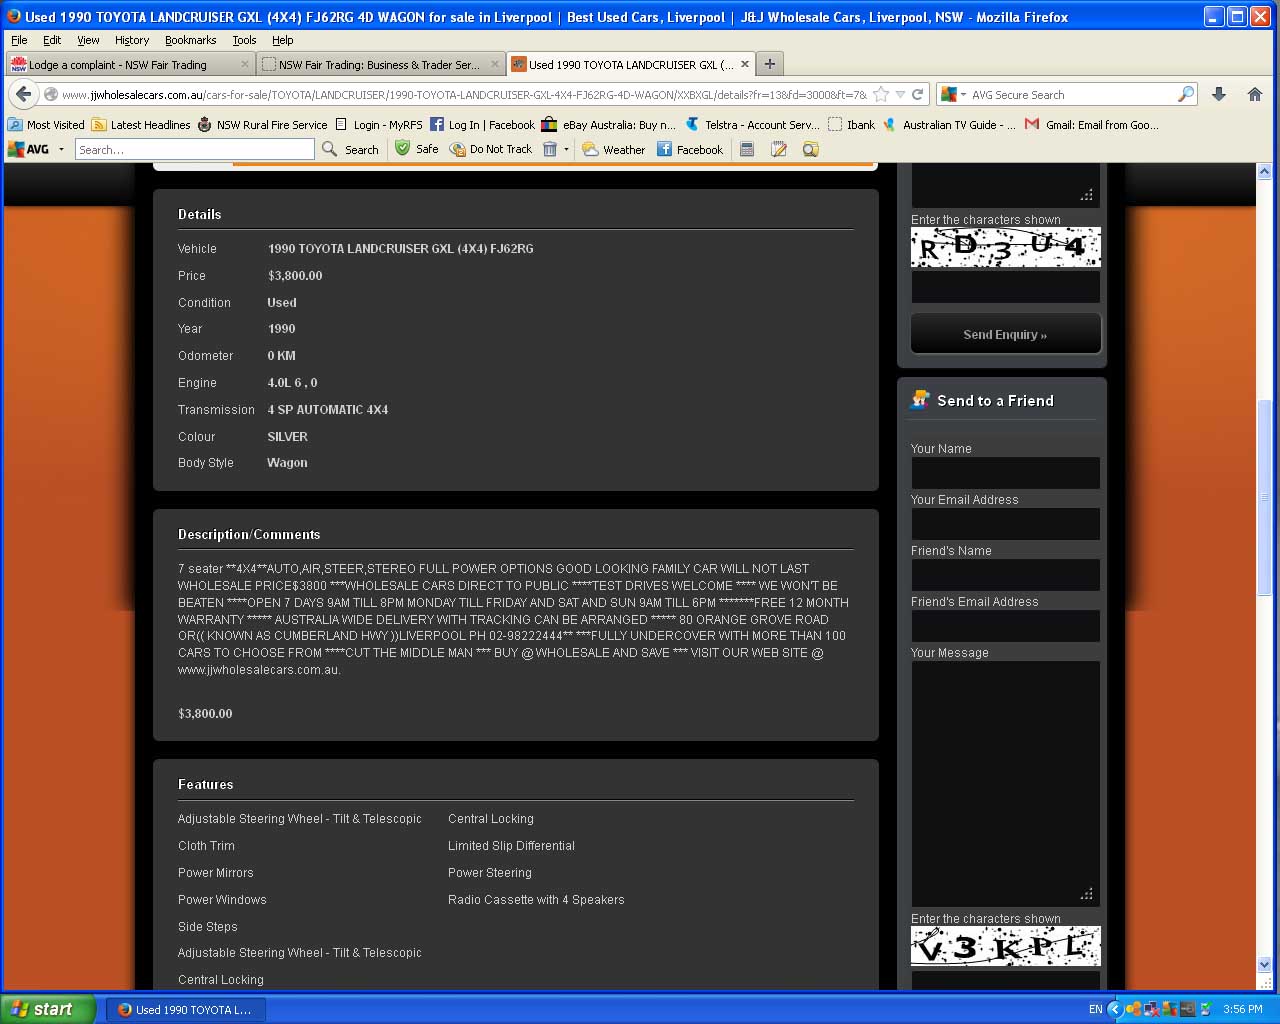The width and height of the screenshot is (1280, 1024).
Task: Click the system tray clock 3:56 PM
Action: [x=1242, y=1009]
